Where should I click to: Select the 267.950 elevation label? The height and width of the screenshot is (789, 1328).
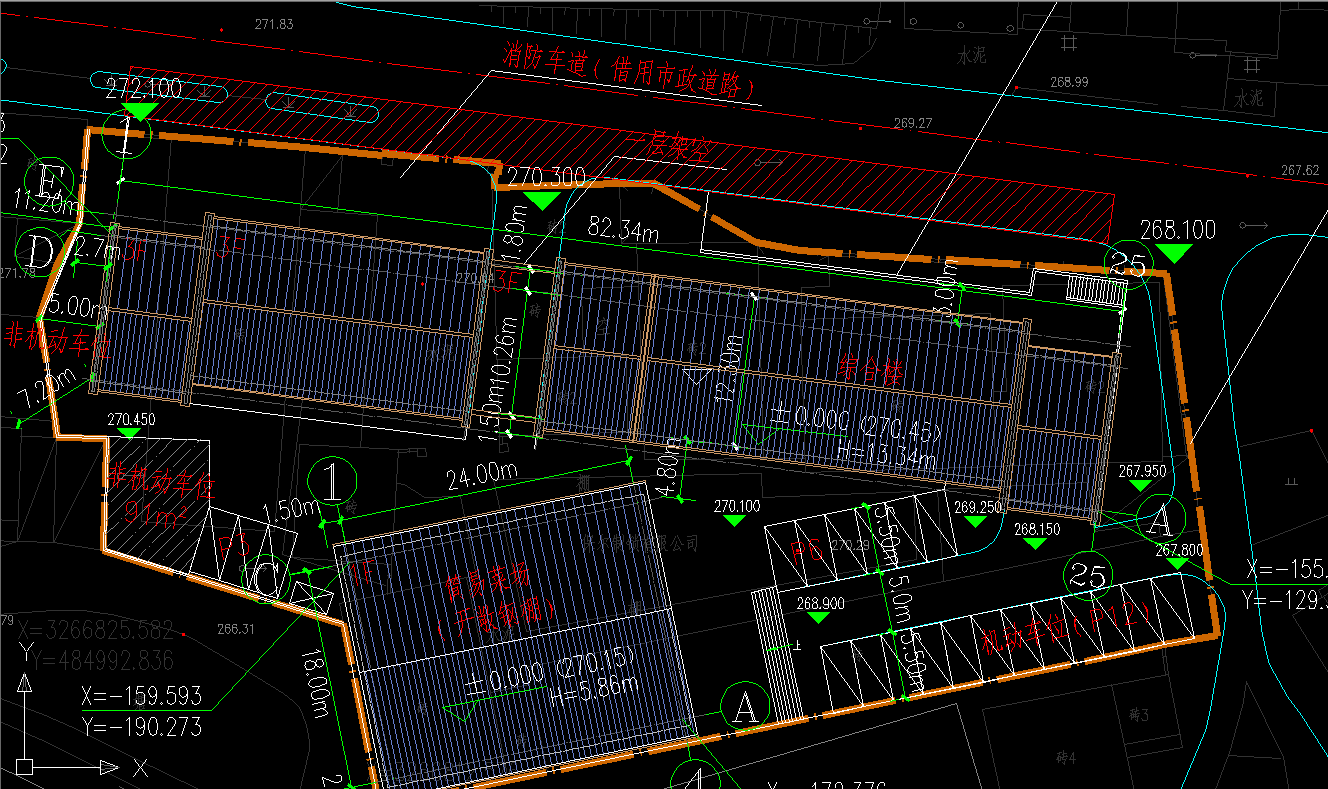click(x=1142, y=471)
